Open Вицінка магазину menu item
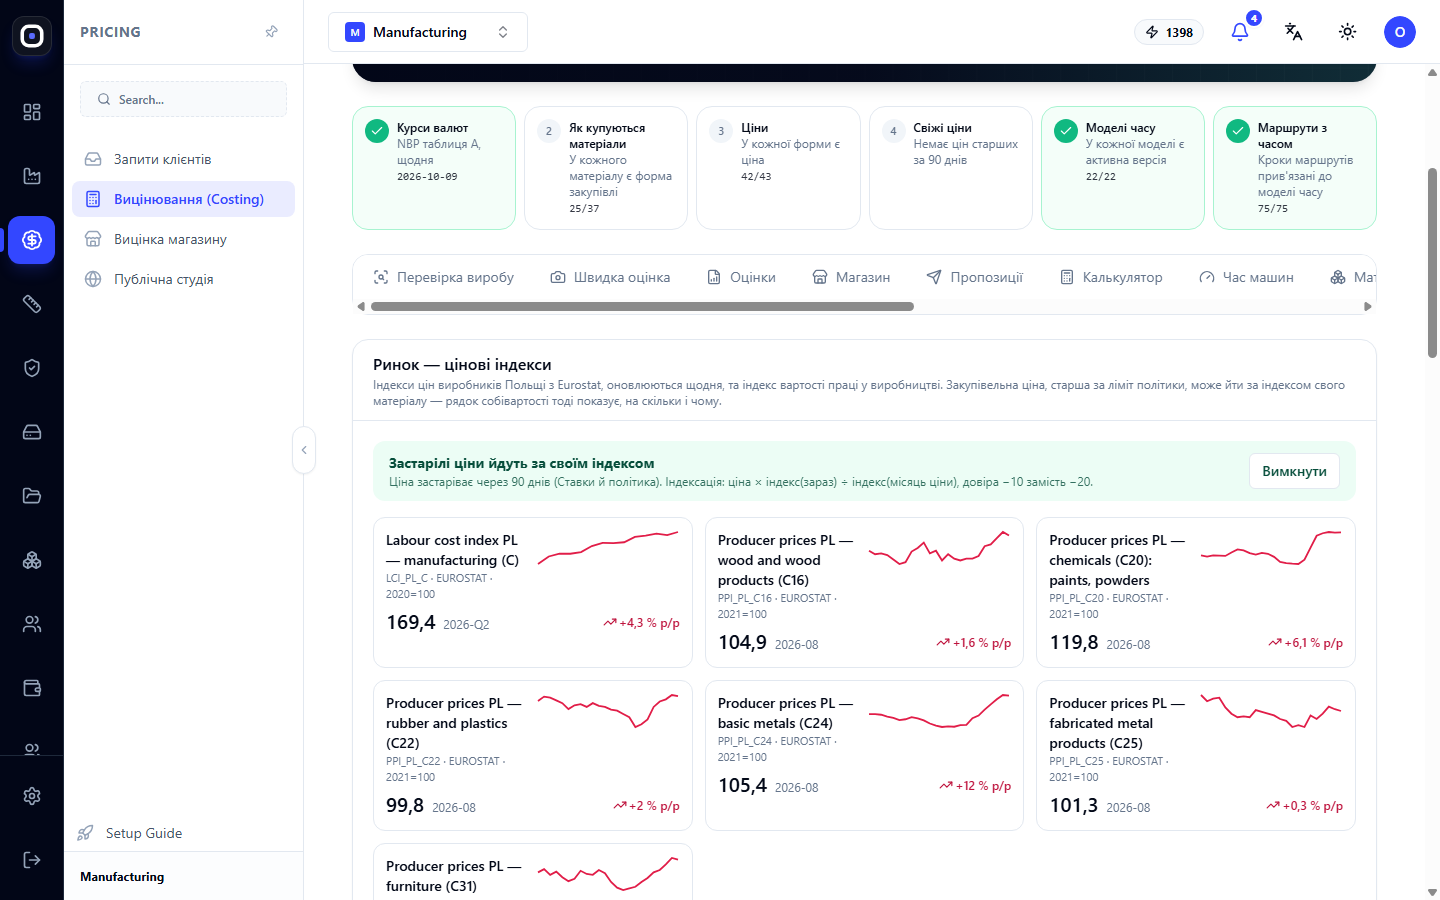Screen dimensions: 1440x900 [x=183, y=239]
